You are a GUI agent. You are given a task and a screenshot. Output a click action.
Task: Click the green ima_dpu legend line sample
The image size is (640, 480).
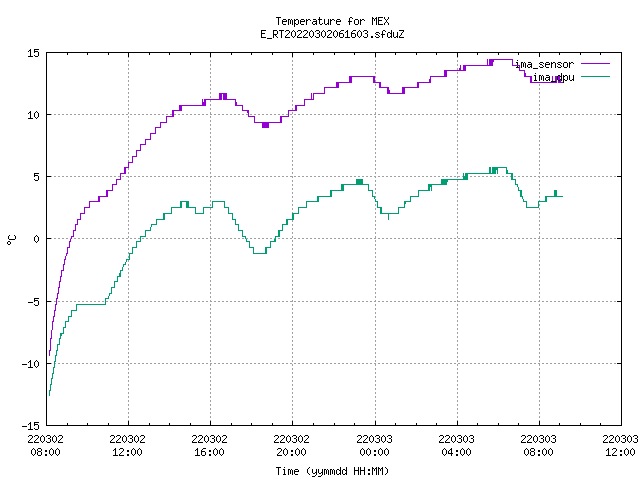click(x=595, y=76)
